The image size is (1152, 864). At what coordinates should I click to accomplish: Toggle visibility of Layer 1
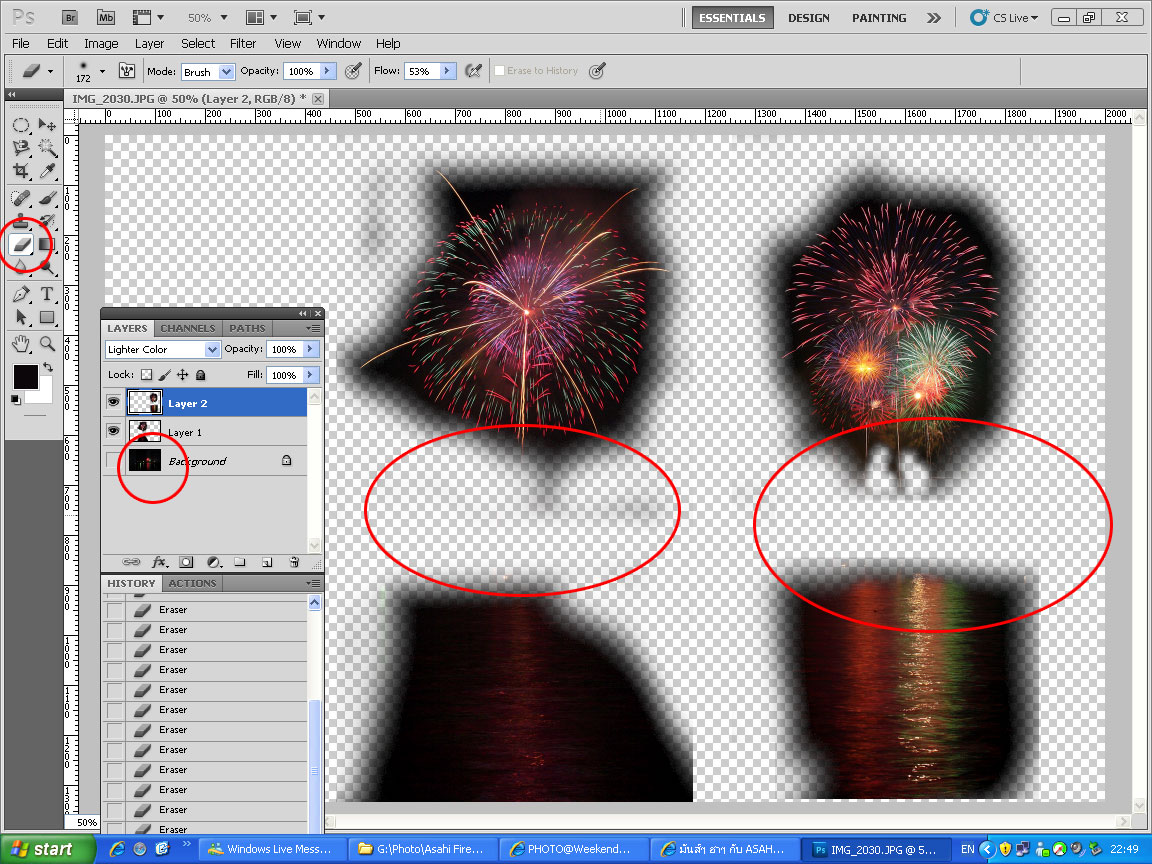coord(113,431)
